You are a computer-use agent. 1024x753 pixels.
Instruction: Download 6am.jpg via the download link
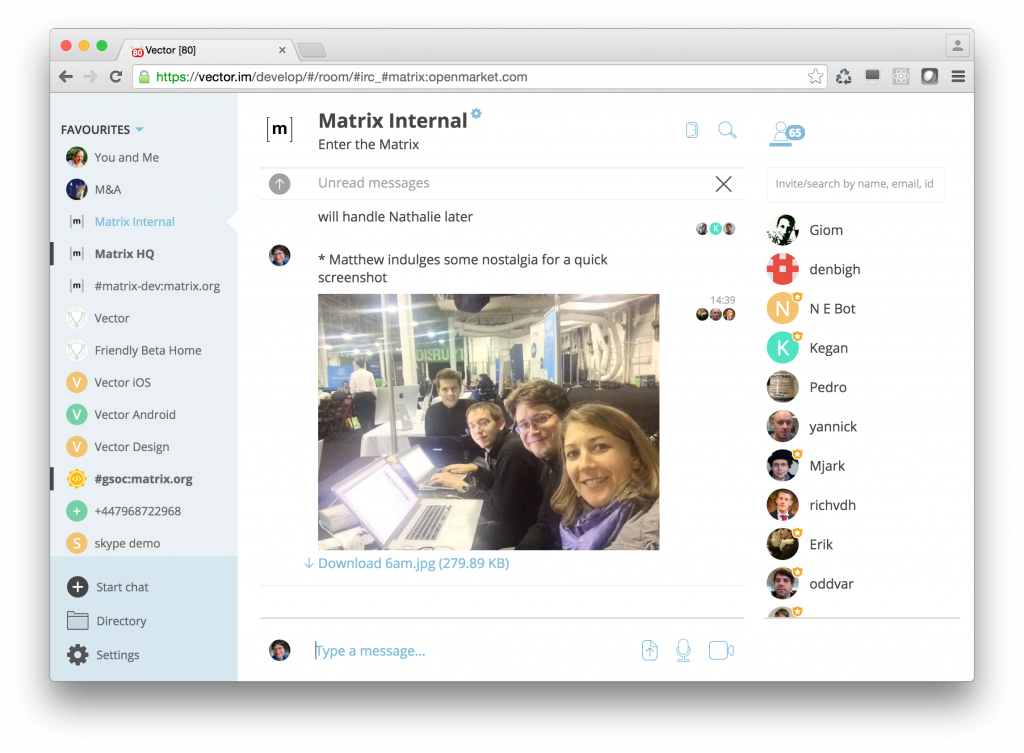pyautogui.click(x=408, y=563)
